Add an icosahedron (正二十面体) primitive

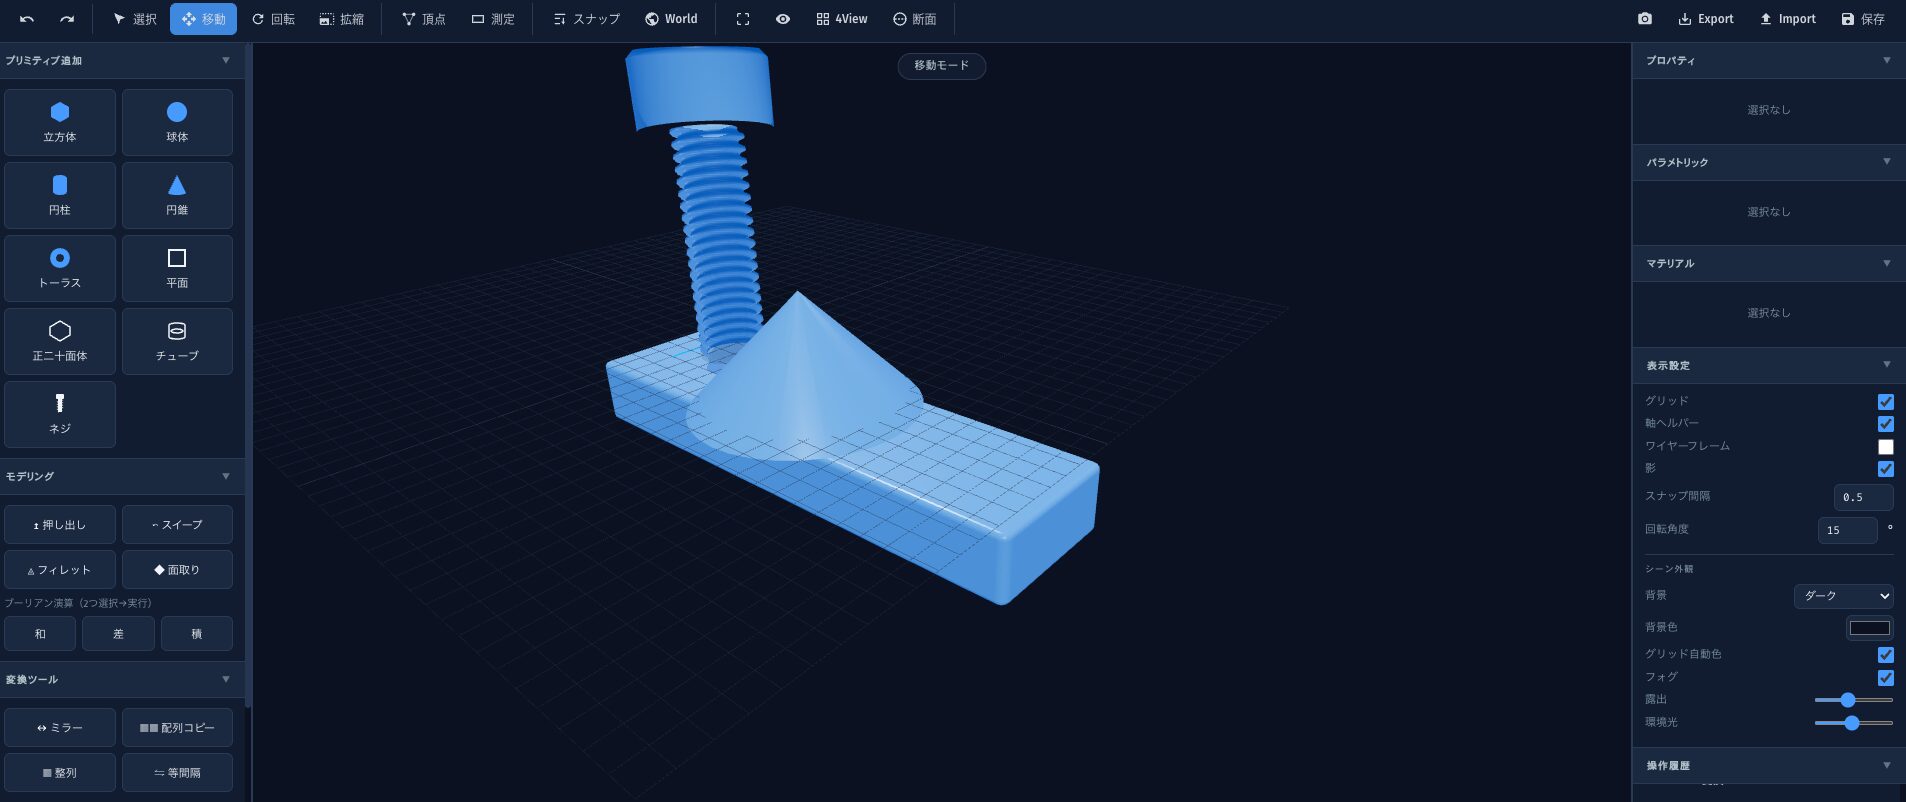click(60, 341)
